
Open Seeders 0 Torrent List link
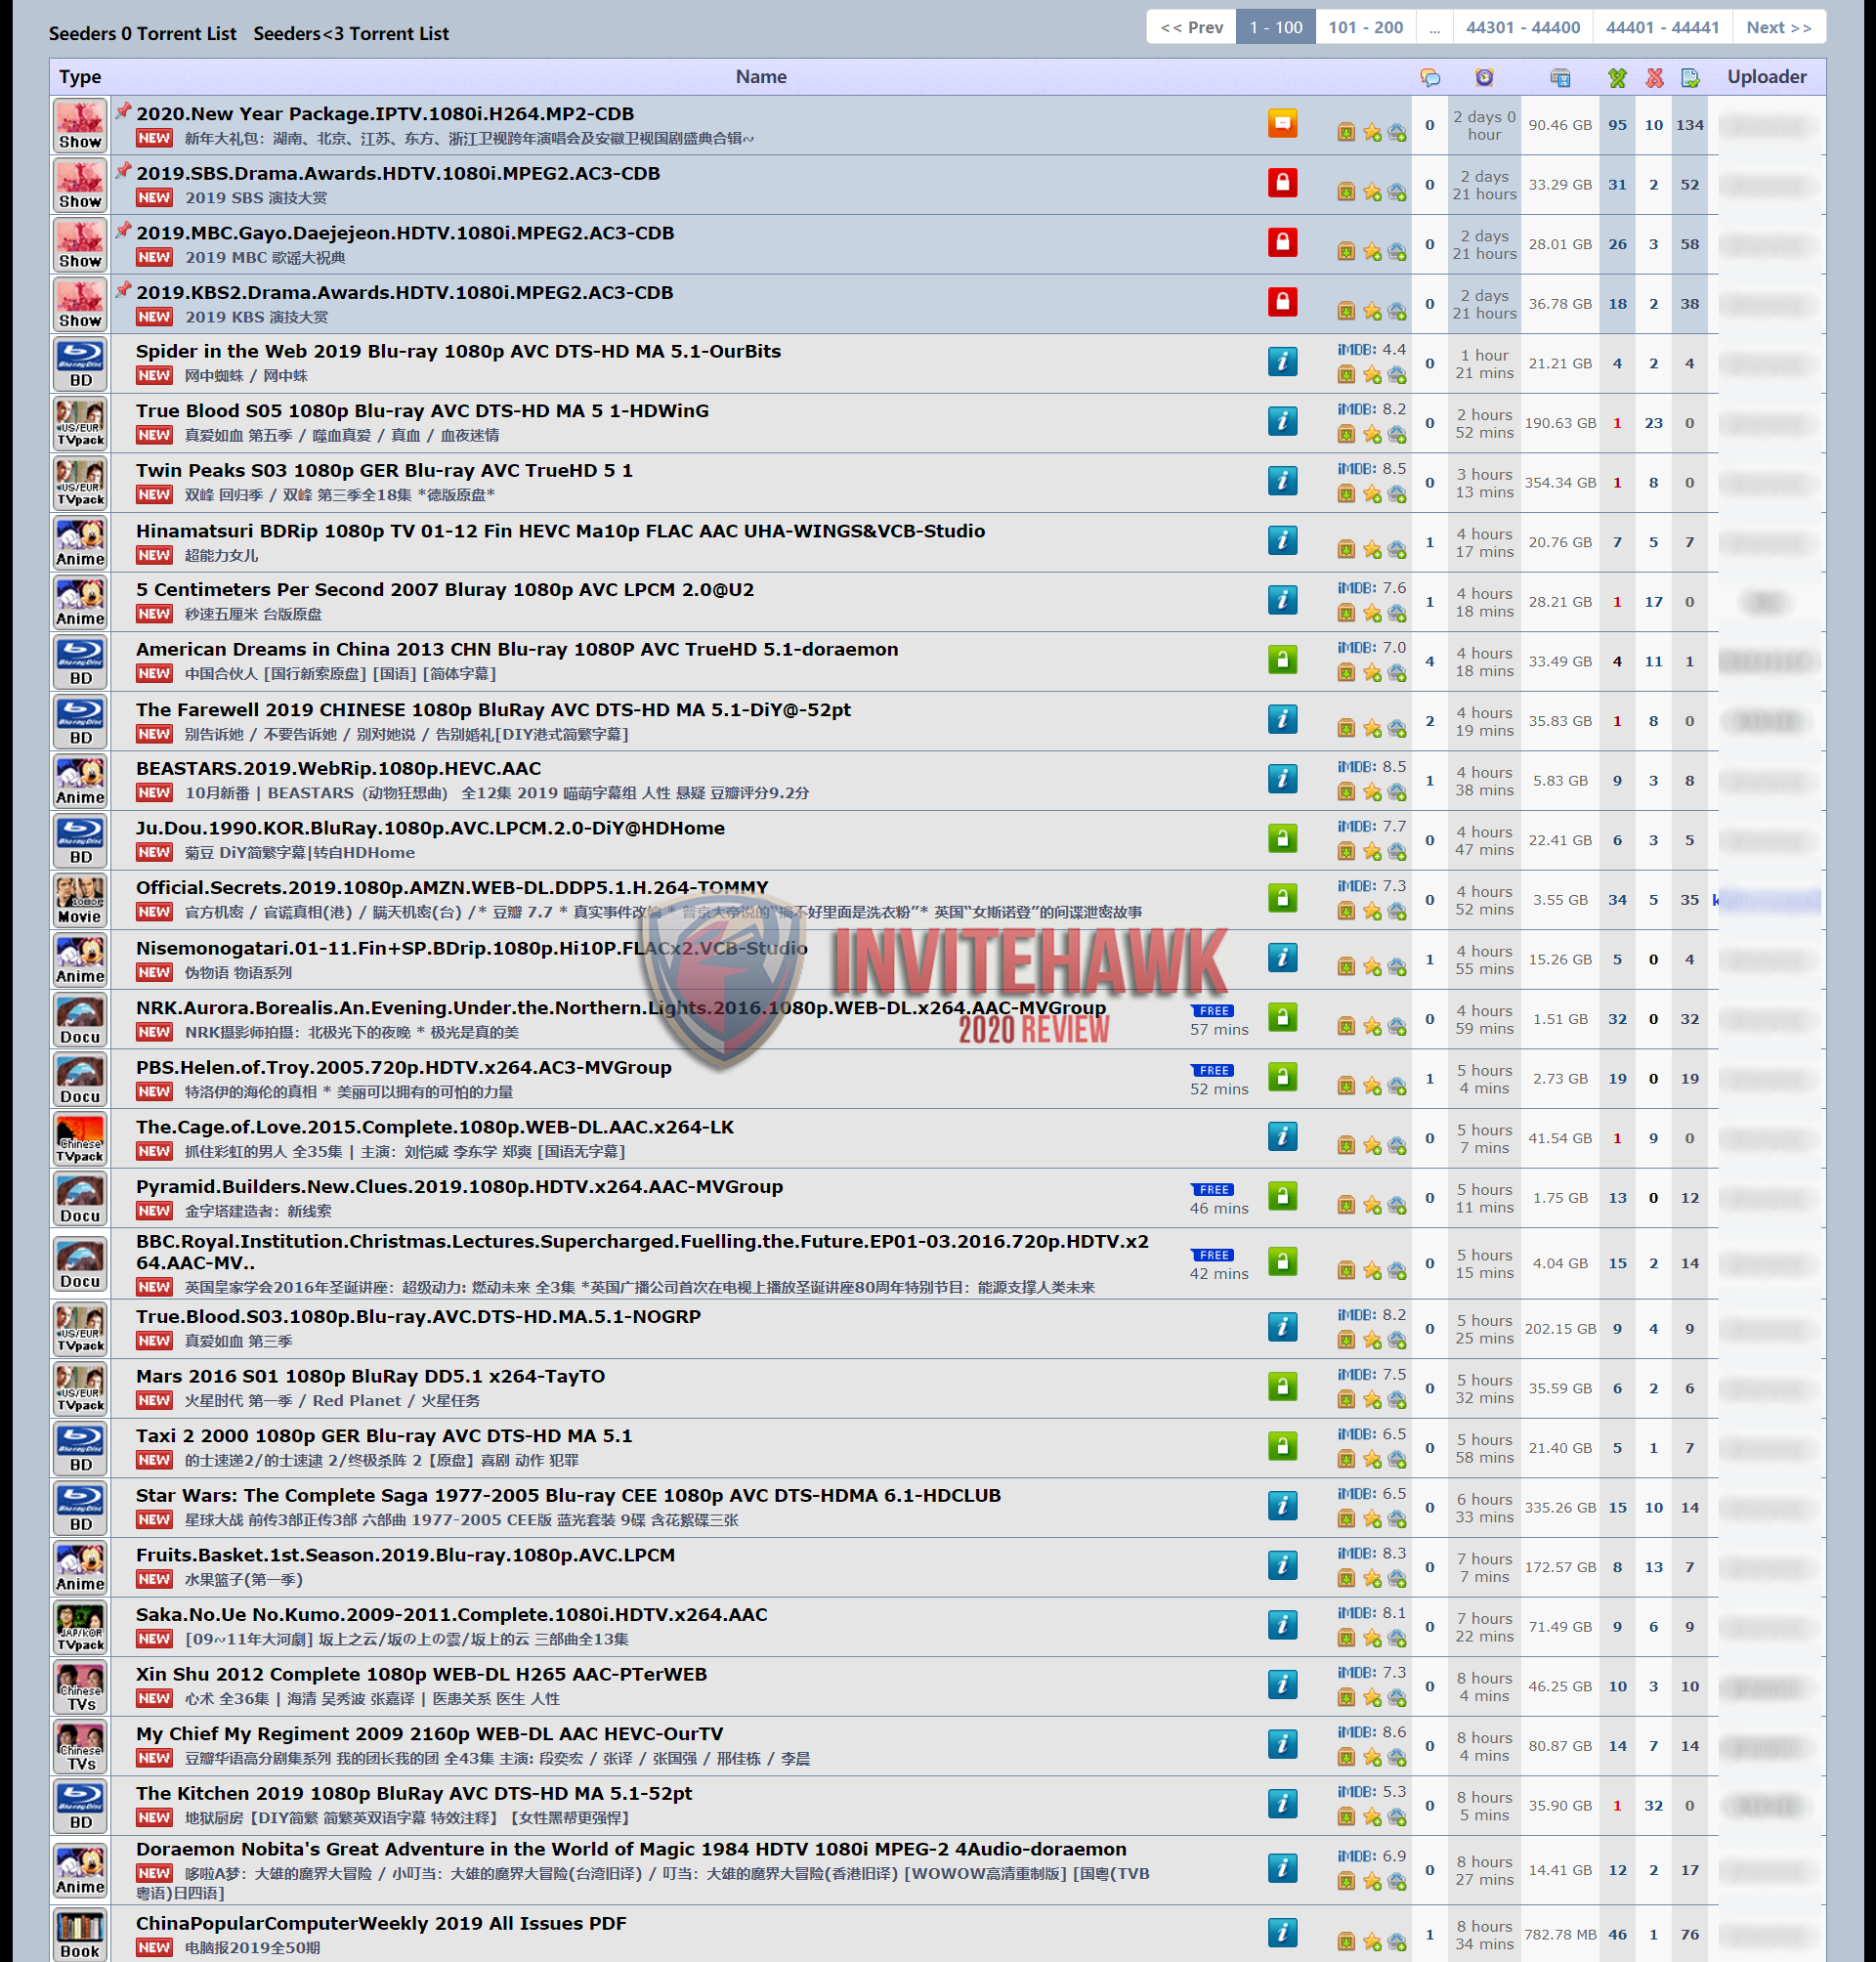pyautogui.click(x=143, y=33)
